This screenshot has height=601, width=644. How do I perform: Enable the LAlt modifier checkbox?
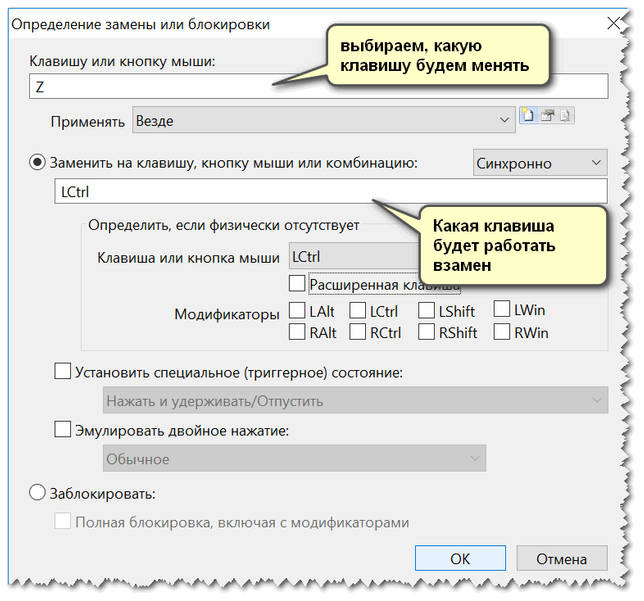tap(297, 311)
